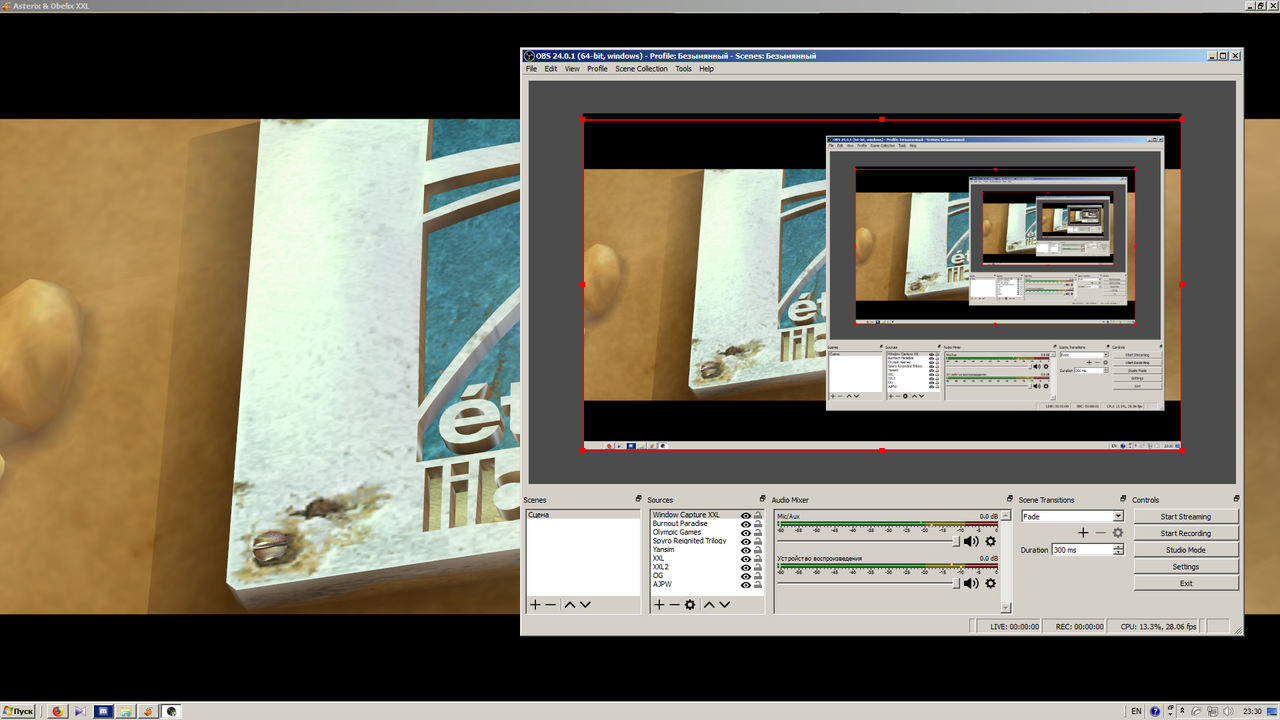Viewport: 1280px width, 720px height.
Task: Undock the Scenes panel
Action: pos(638,499)
